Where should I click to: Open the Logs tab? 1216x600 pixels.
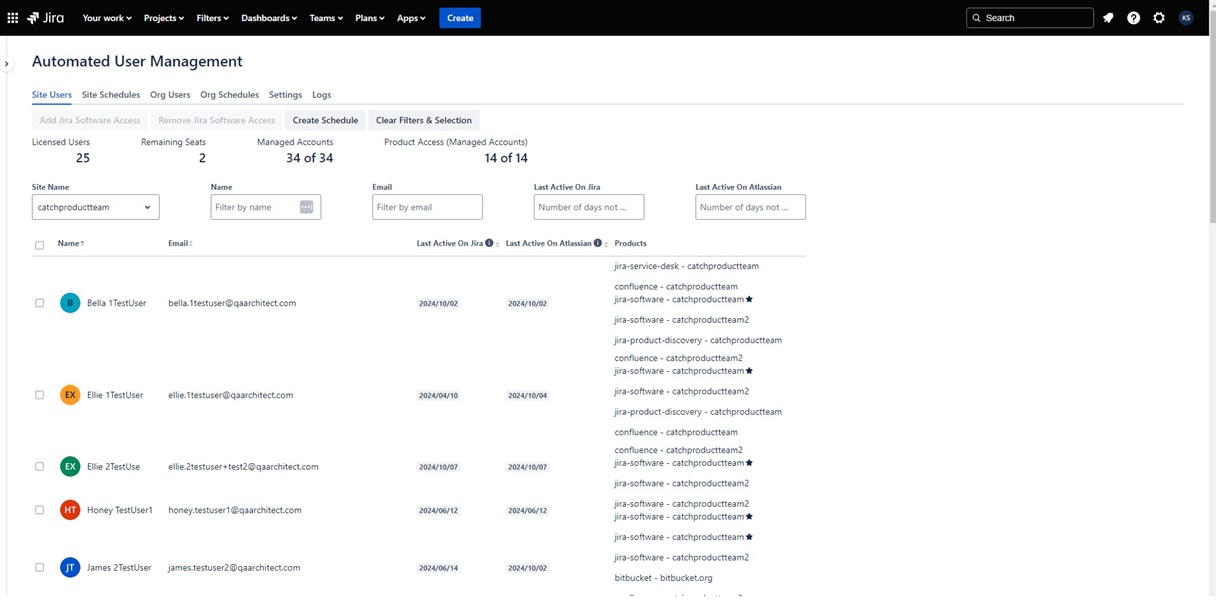321,95
